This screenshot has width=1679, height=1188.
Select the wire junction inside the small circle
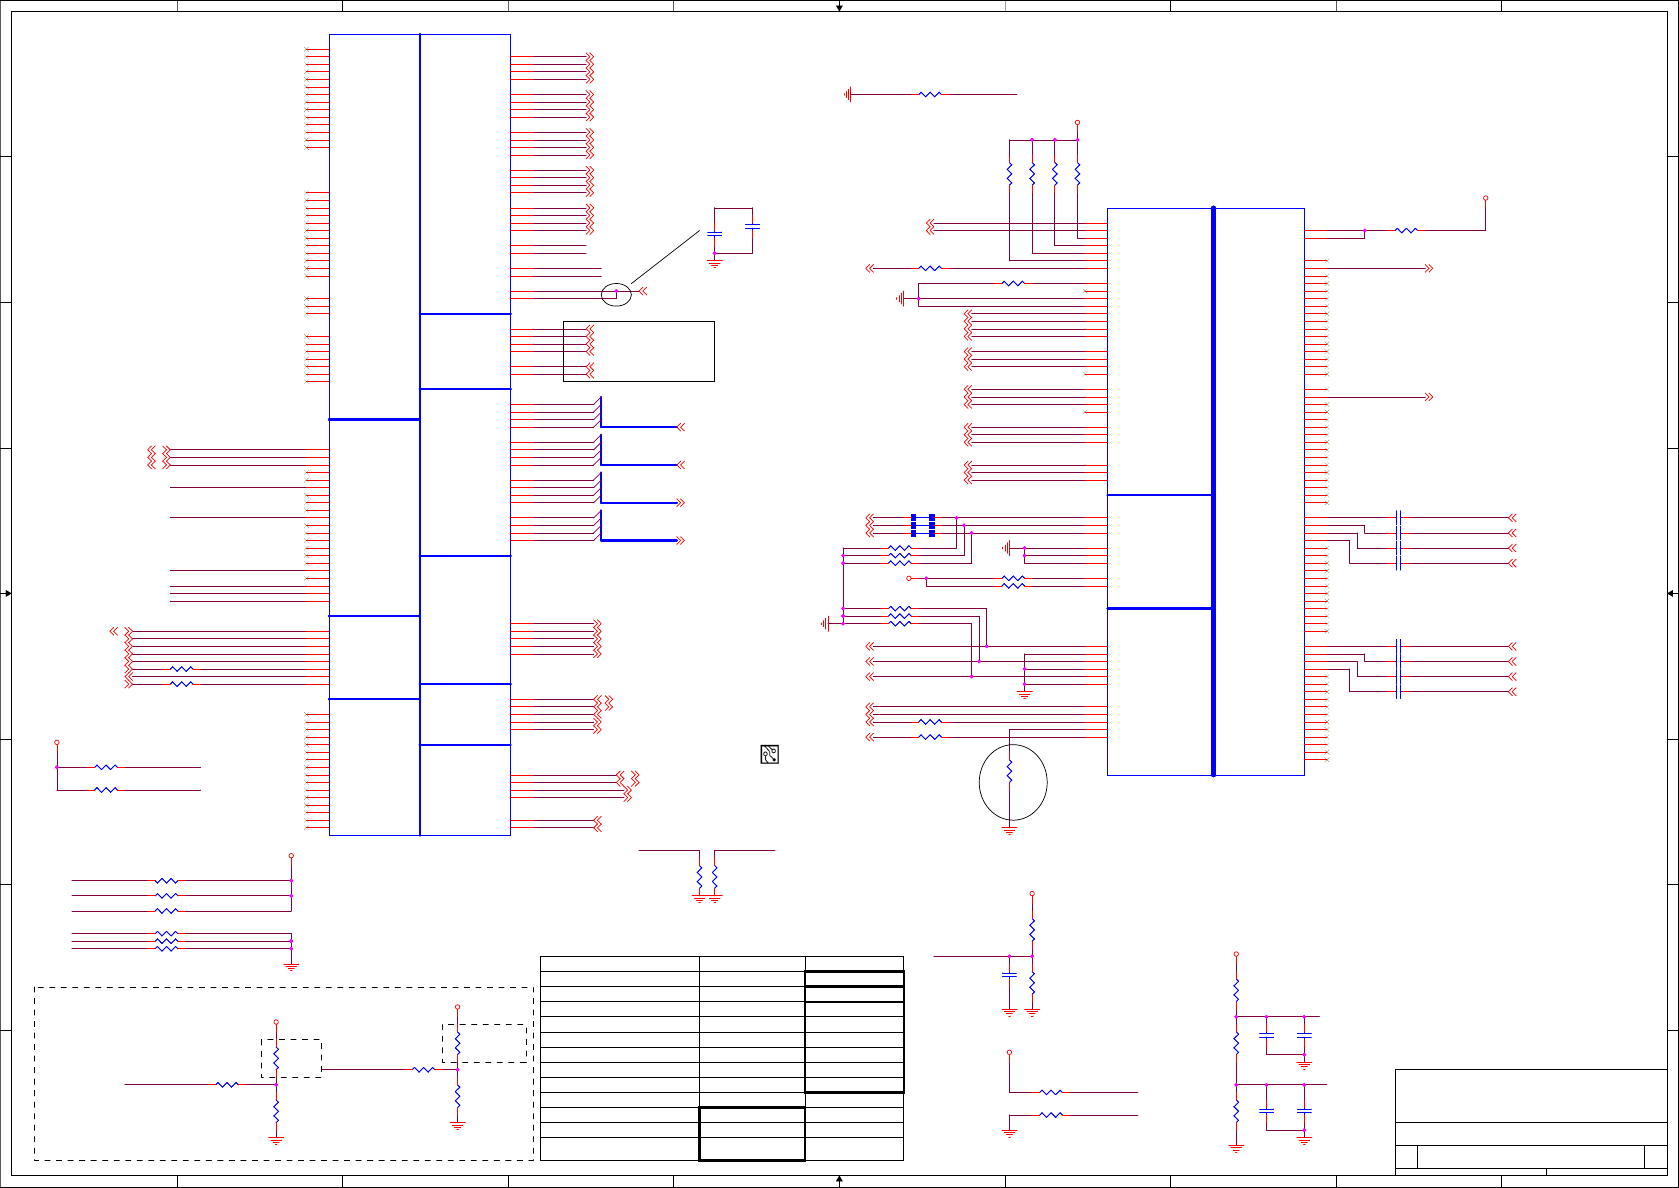click(x=615, y=293)
